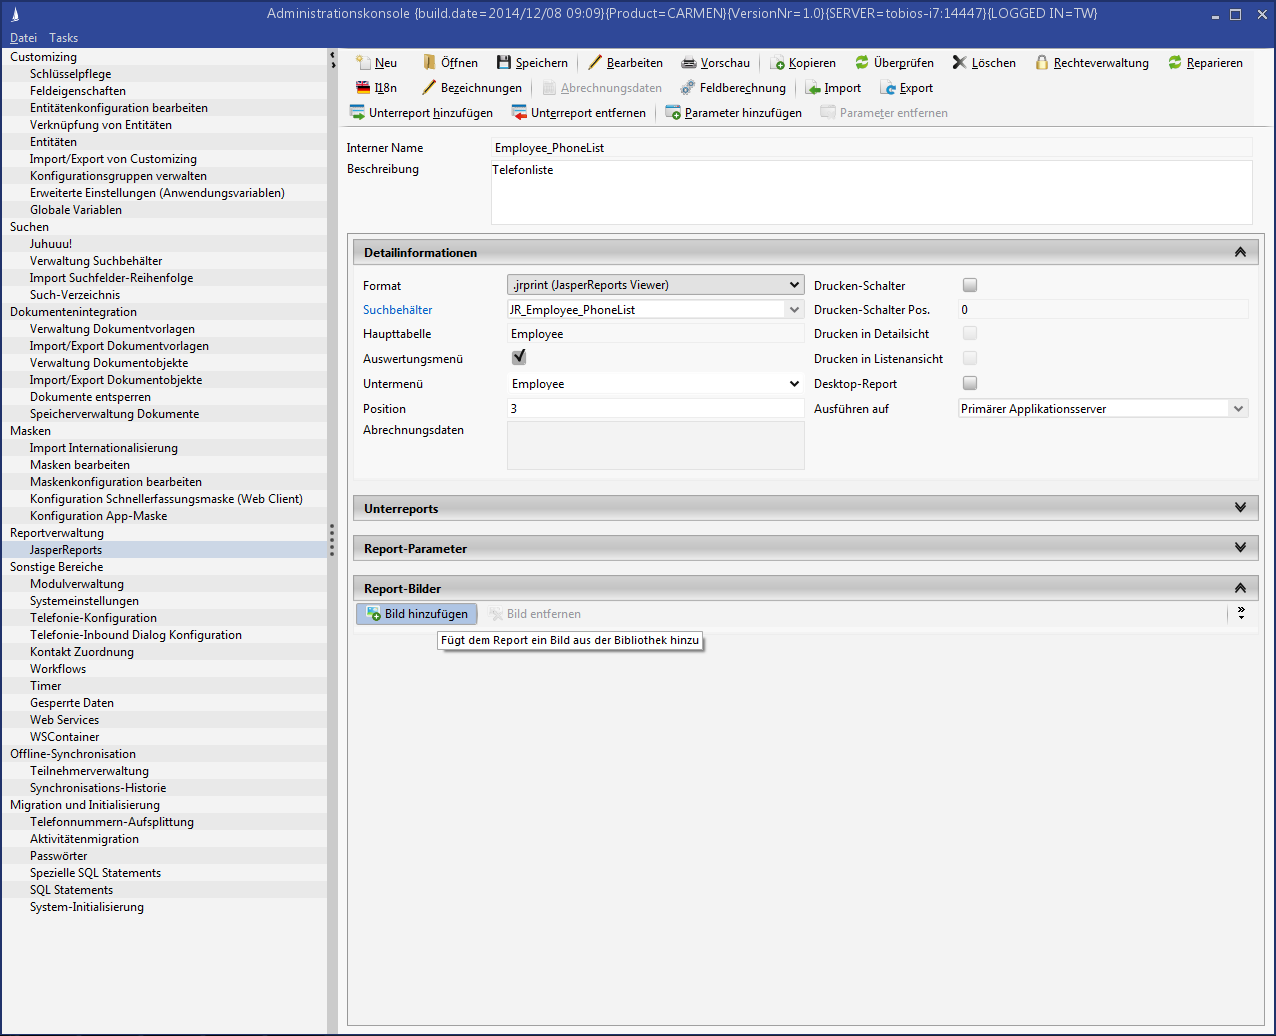Click into the Position input field
The width and height of the screenshot is (1276, 1036).
(655, 409)
